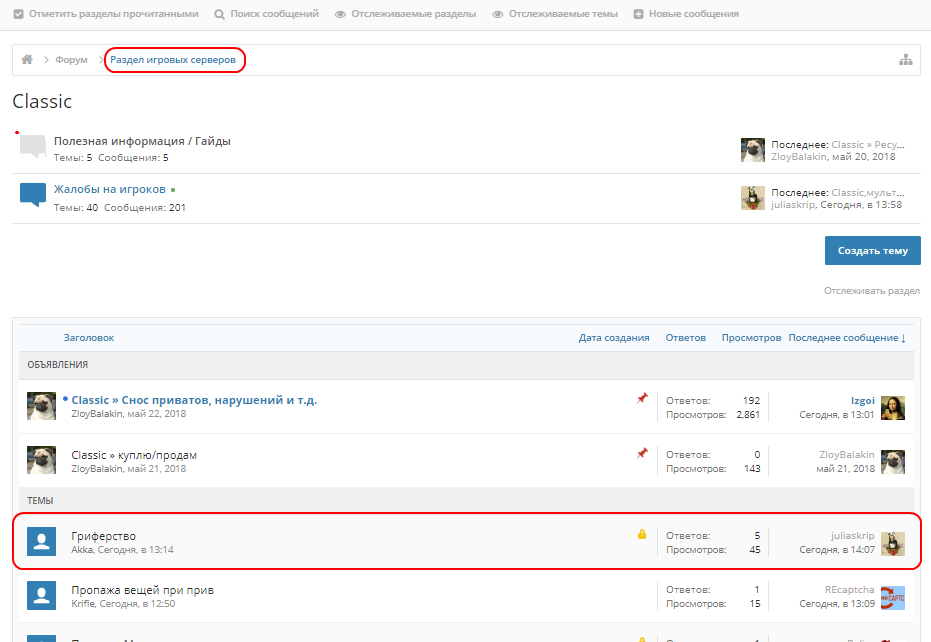Image resolution: width=931 pixels, height=642 pixels.
Task: Click the yellow lock icon on Гриферство thread
Action: coord(642,534)
